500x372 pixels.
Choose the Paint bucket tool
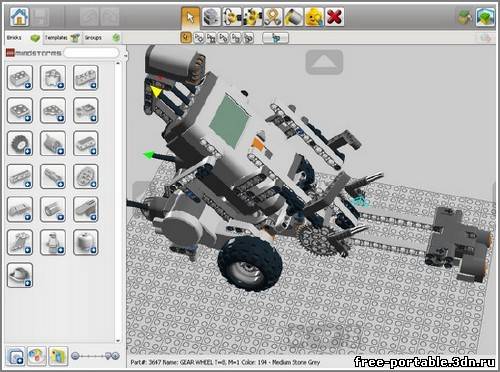coord(293,17)
